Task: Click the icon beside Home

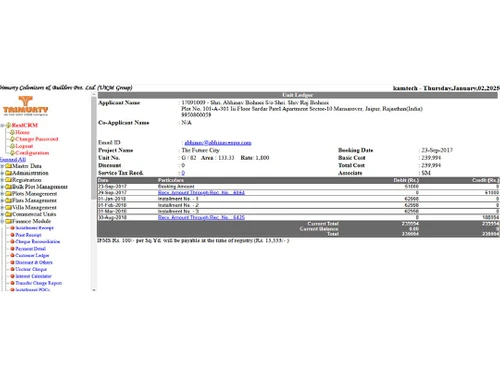Action: coord(12,132)
